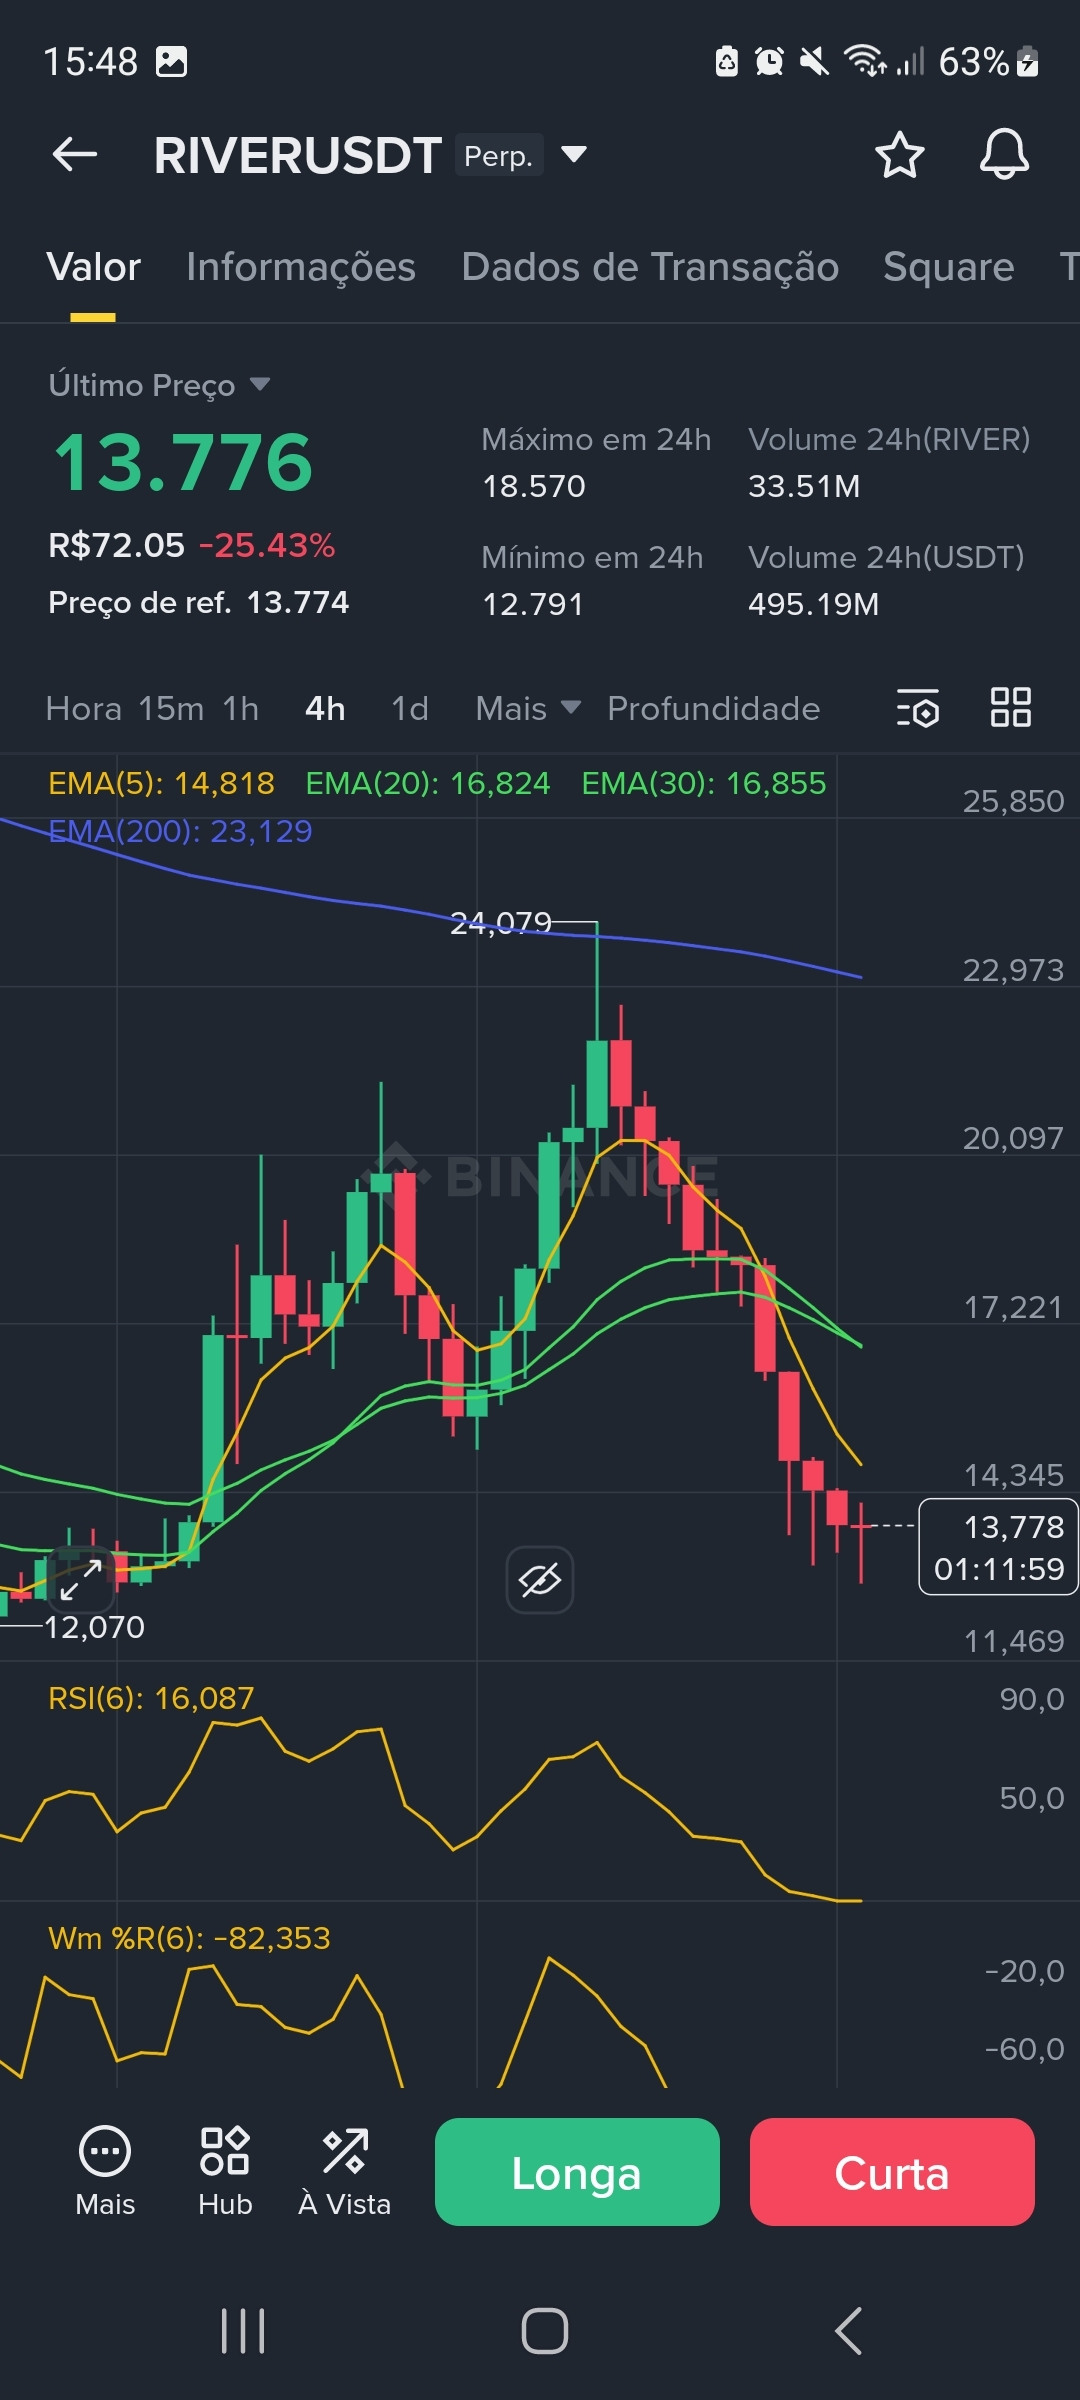Open the Dados de Transação tab
The image size is (1080, 2400).
(x=650, y=267)
